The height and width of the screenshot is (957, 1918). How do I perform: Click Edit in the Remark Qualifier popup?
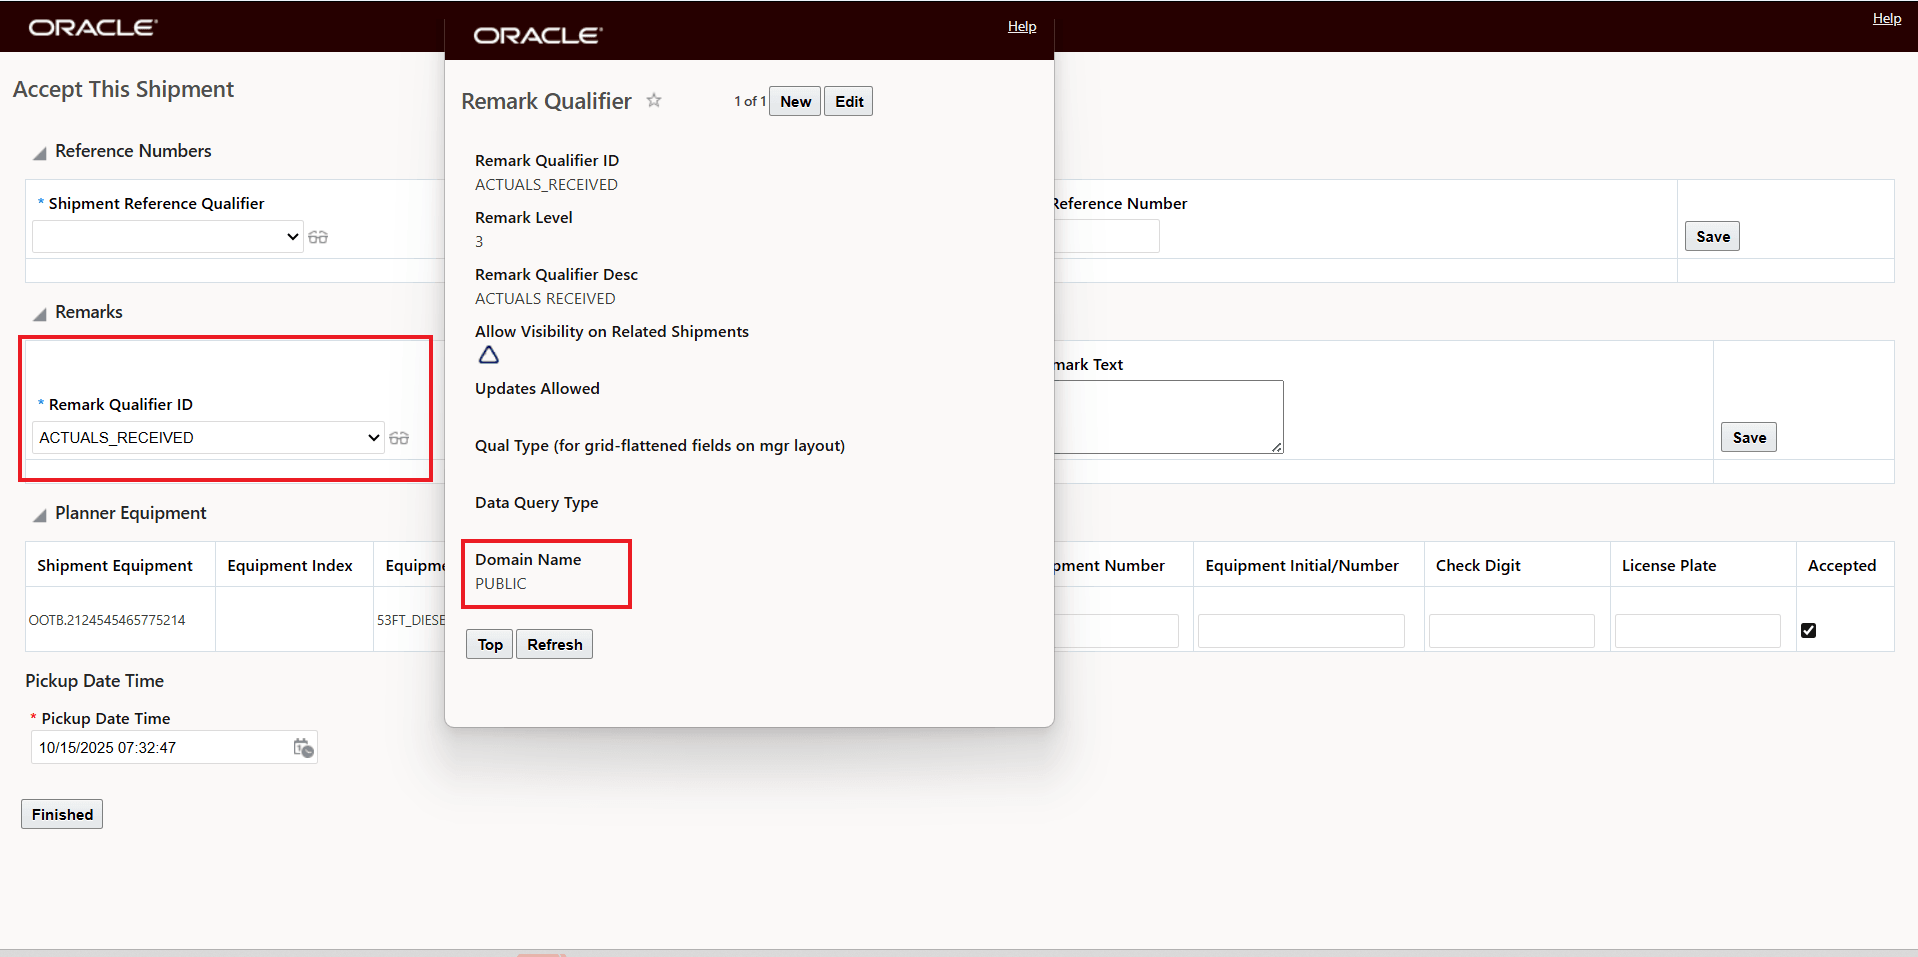click(849, 101)
